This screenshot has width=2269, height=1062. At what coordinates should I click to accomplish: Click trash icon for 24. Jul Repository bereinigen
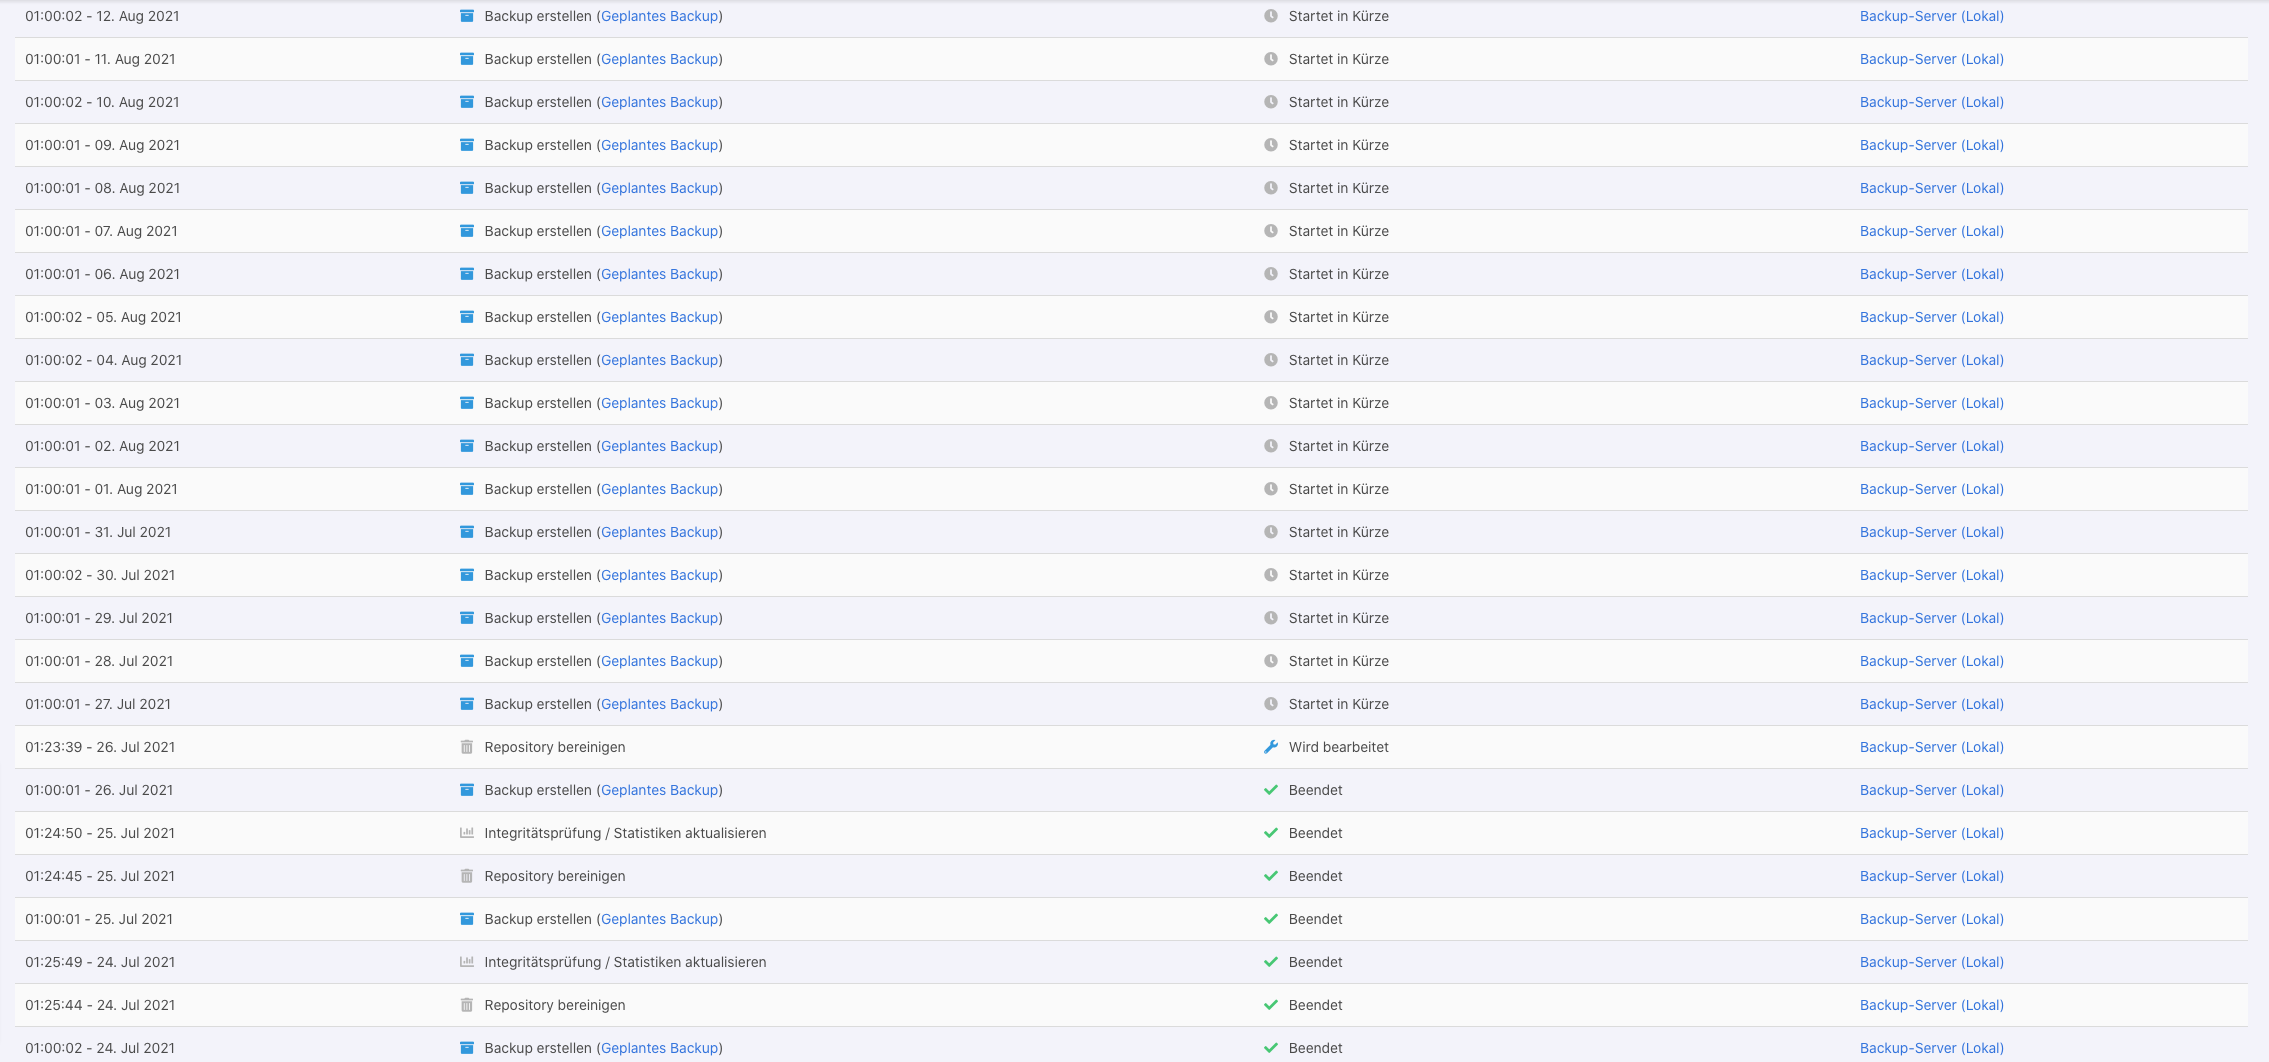pyautogui.click(x=466, y=1005)
